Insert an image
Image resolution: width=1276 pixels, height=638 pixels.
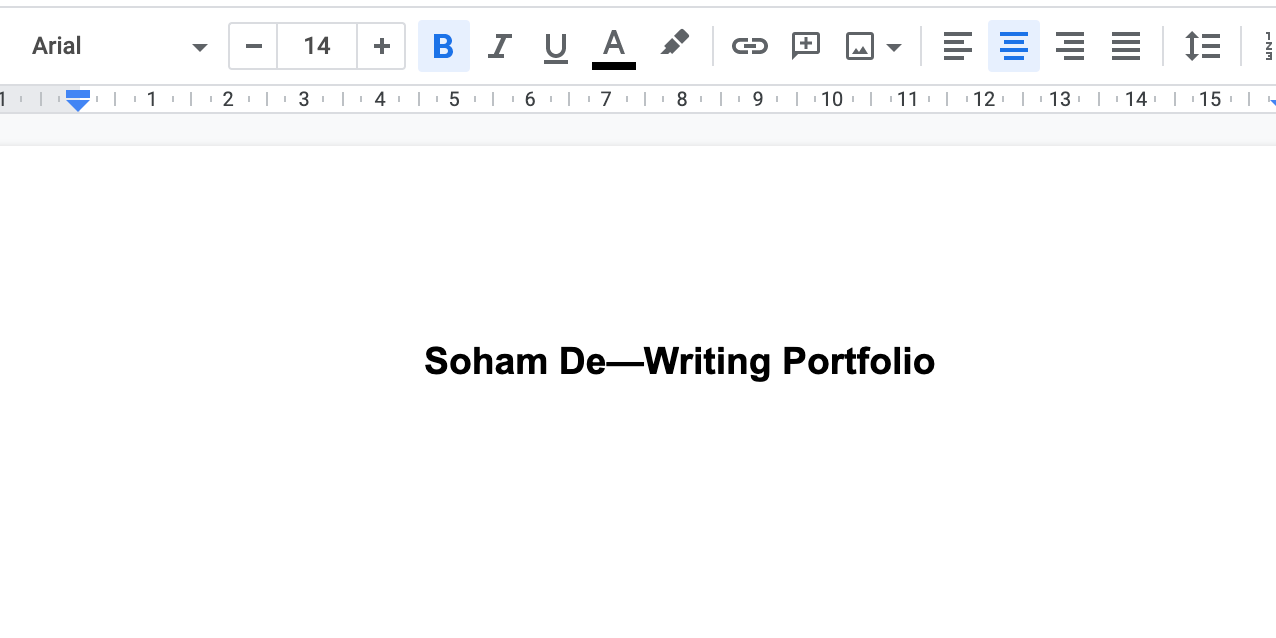coord(860,46)
